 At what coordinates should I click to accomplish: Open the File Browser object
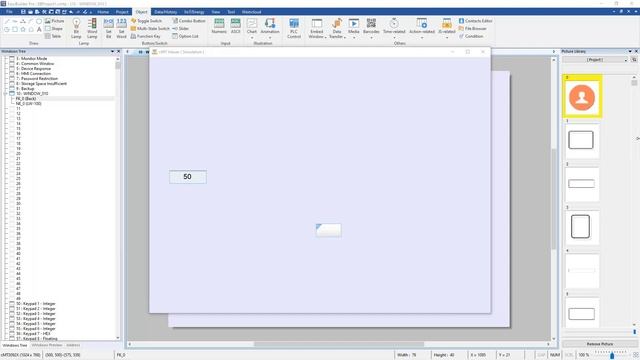tap(472, 29)
